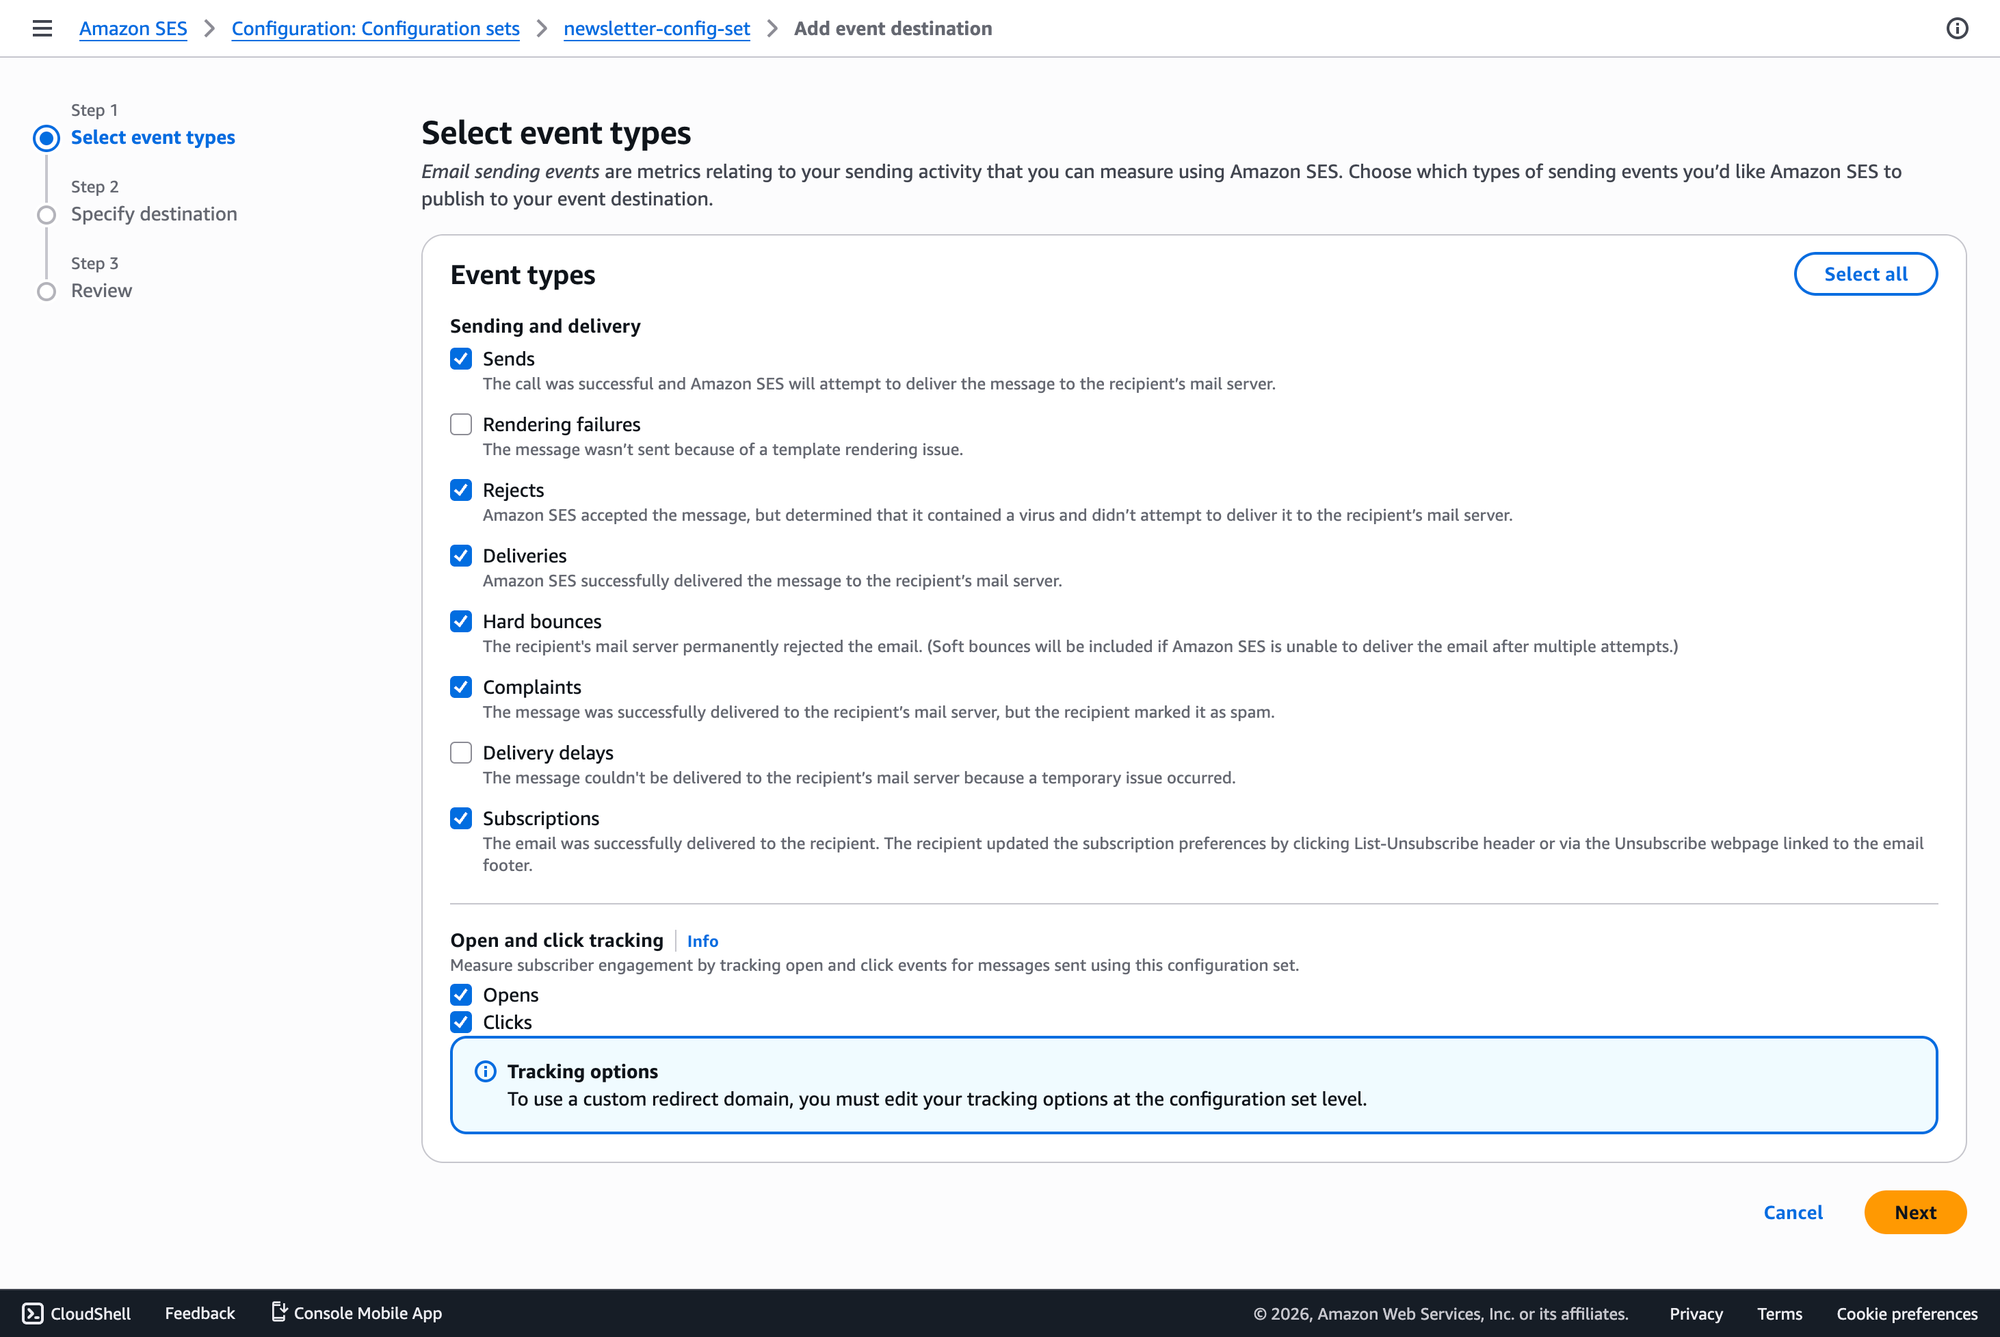The width and height of the screenshot is (2000, 1337).
Task: Navigate to newsletter-config-set breadcrumb
Action: pos(656,28)
